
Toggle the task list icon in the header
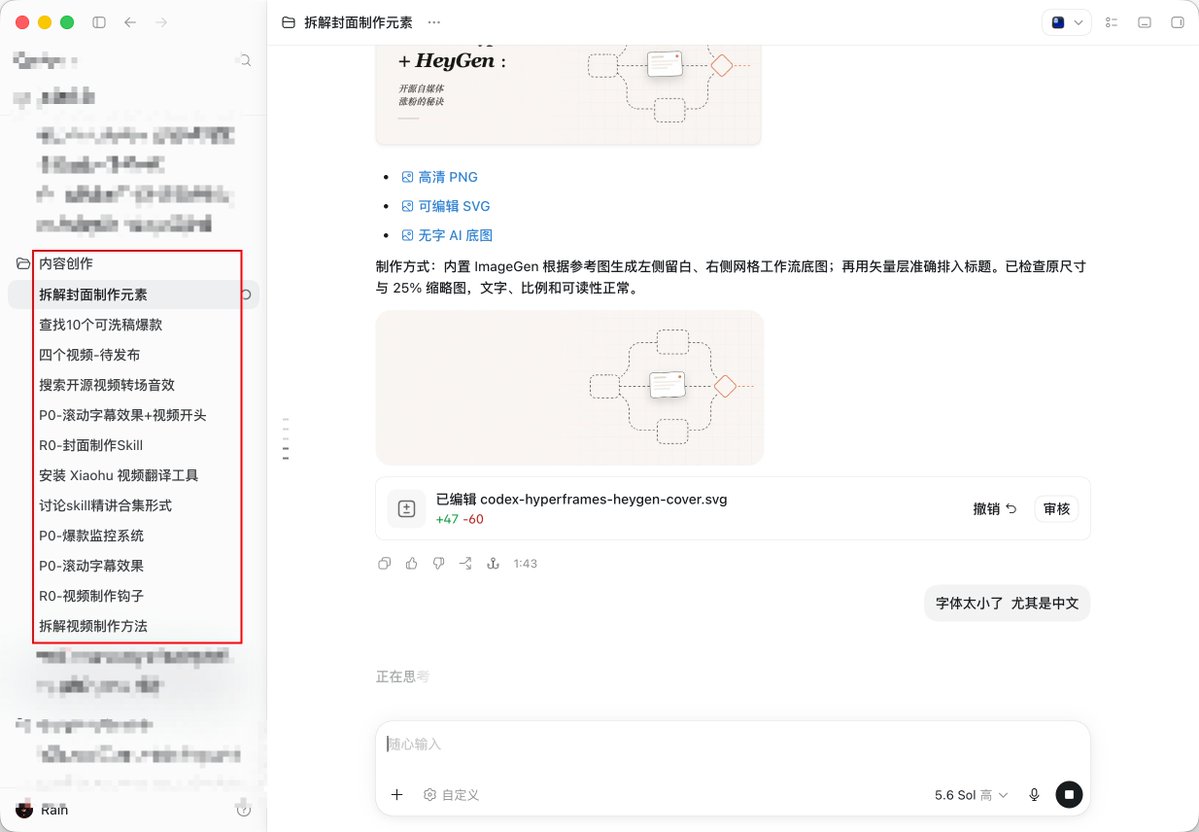point(1112,22)
